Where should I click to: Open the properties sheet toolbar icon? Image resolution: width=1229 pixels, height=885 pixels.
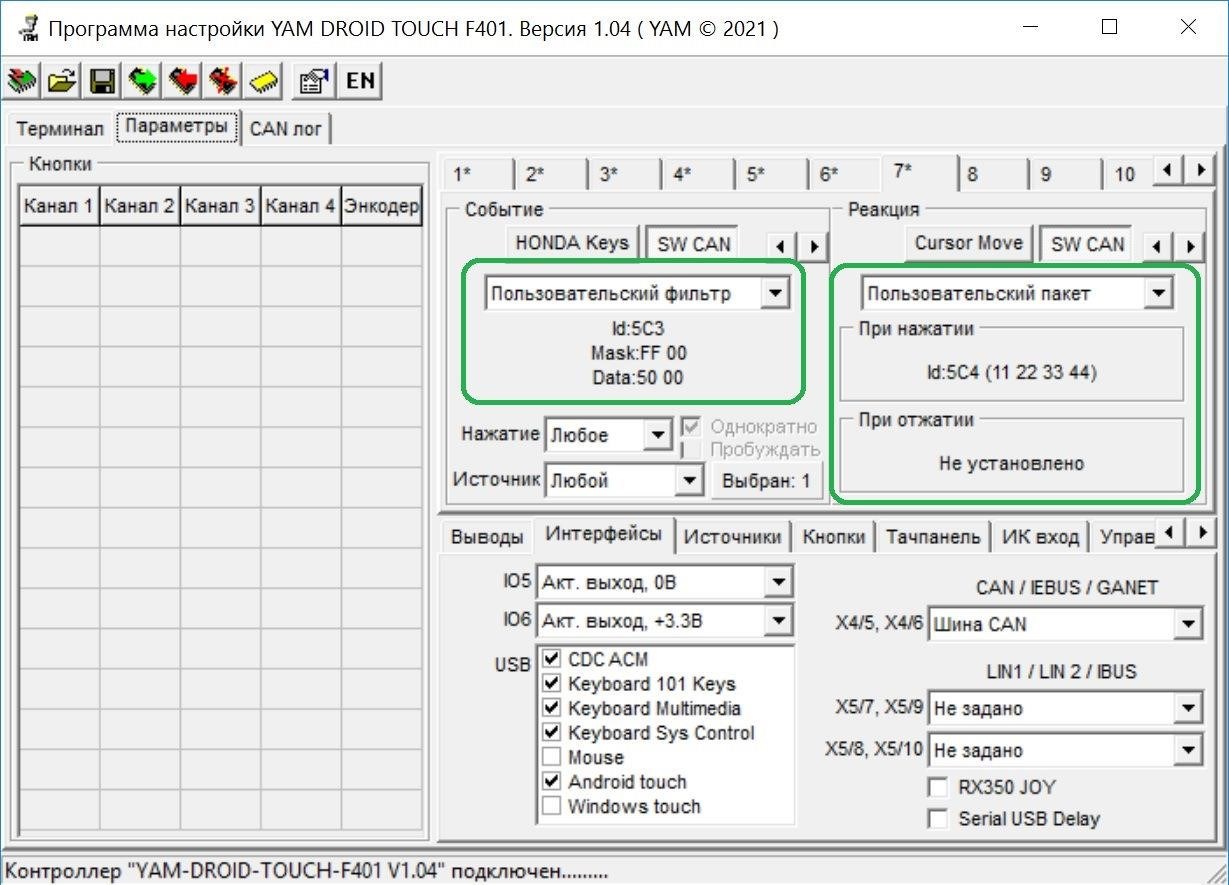[x=313, y=82]
